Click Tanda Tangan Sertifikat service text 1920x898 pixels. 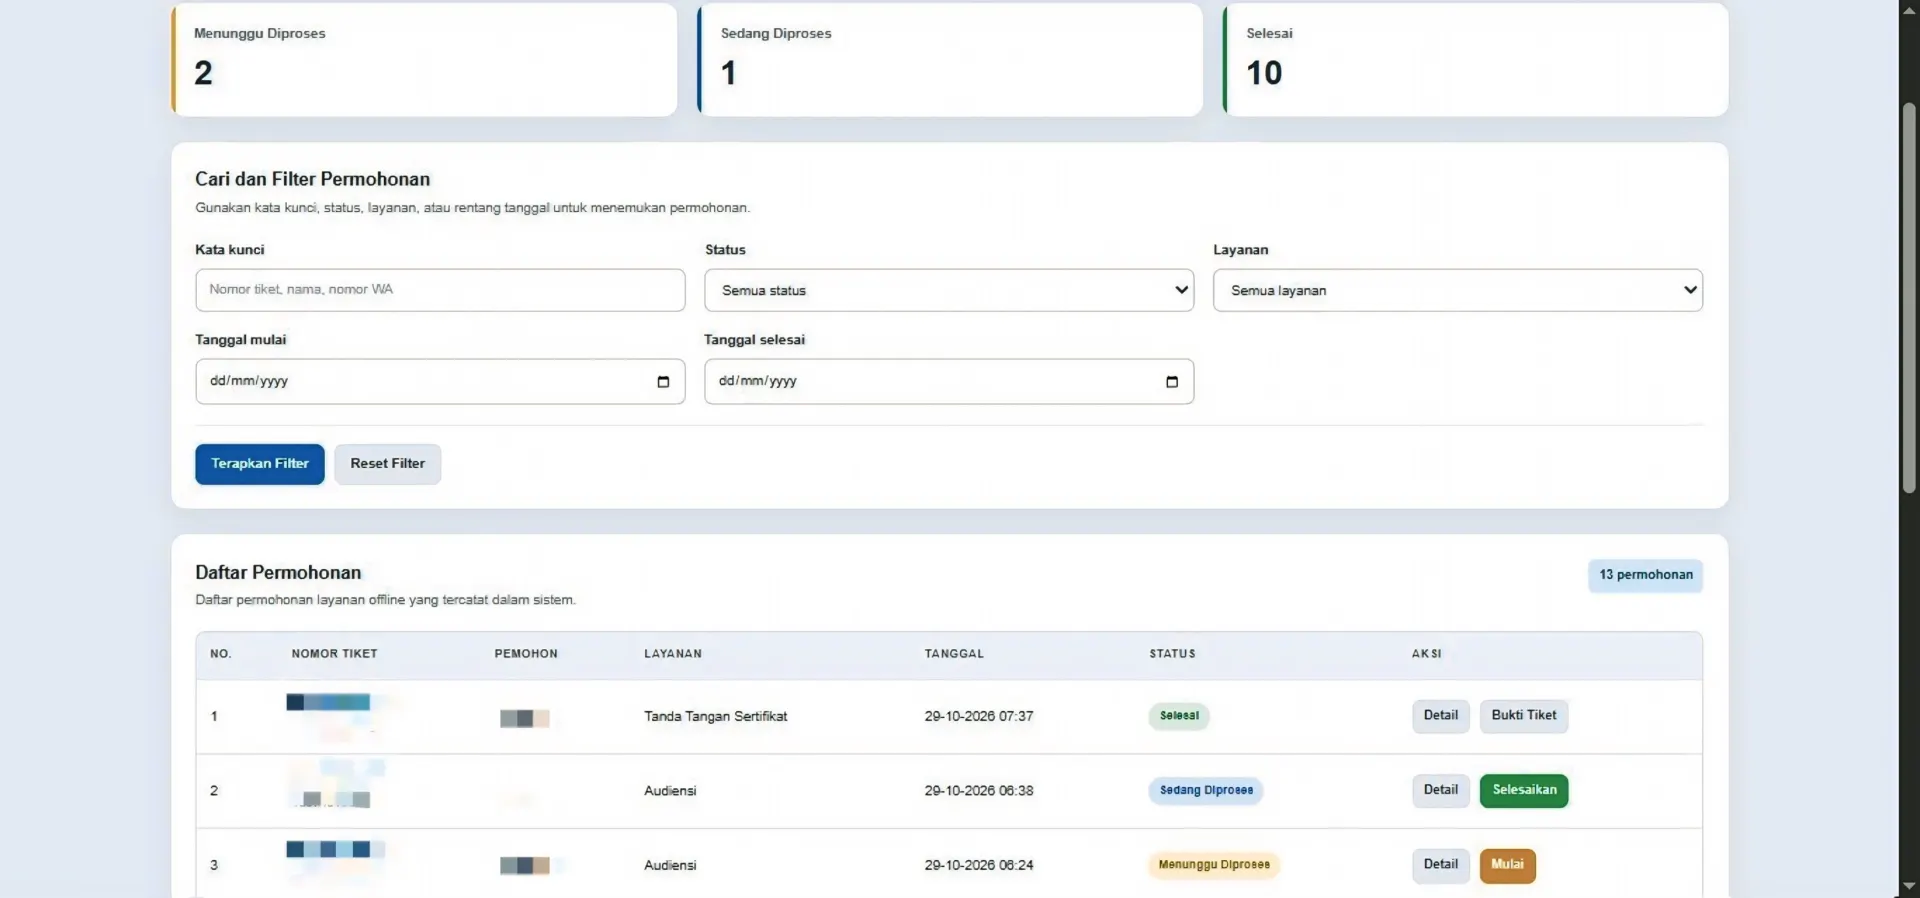[716, 716]
